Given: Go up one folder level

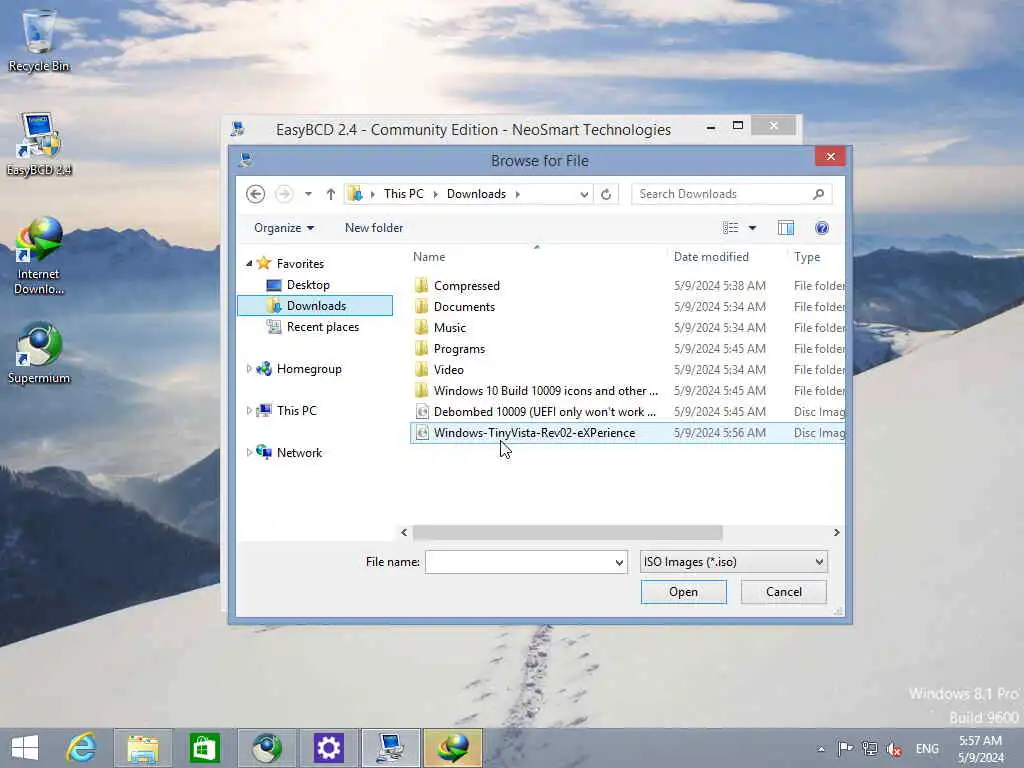Looking at the screenshot, I should coord(330,194).
